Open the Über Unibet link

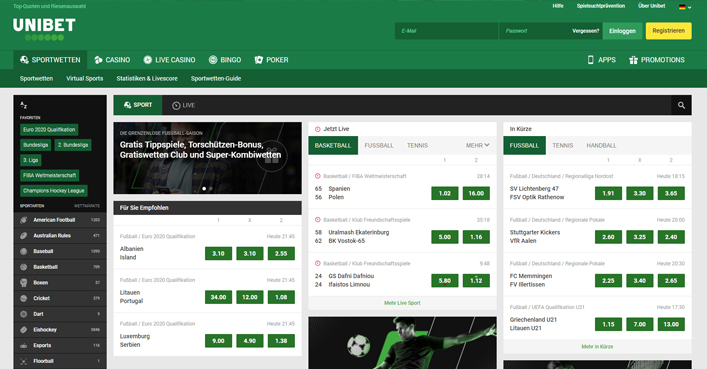pyautogui.click(x=652, y=6)
